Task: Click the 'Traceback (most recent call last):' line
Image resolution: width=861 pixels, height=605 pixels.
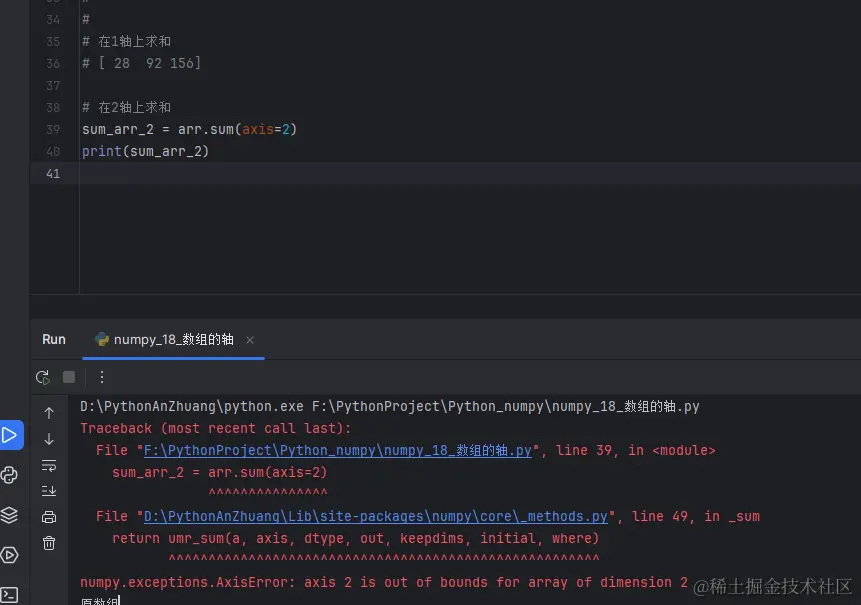Action: click(x=215, y=428)
